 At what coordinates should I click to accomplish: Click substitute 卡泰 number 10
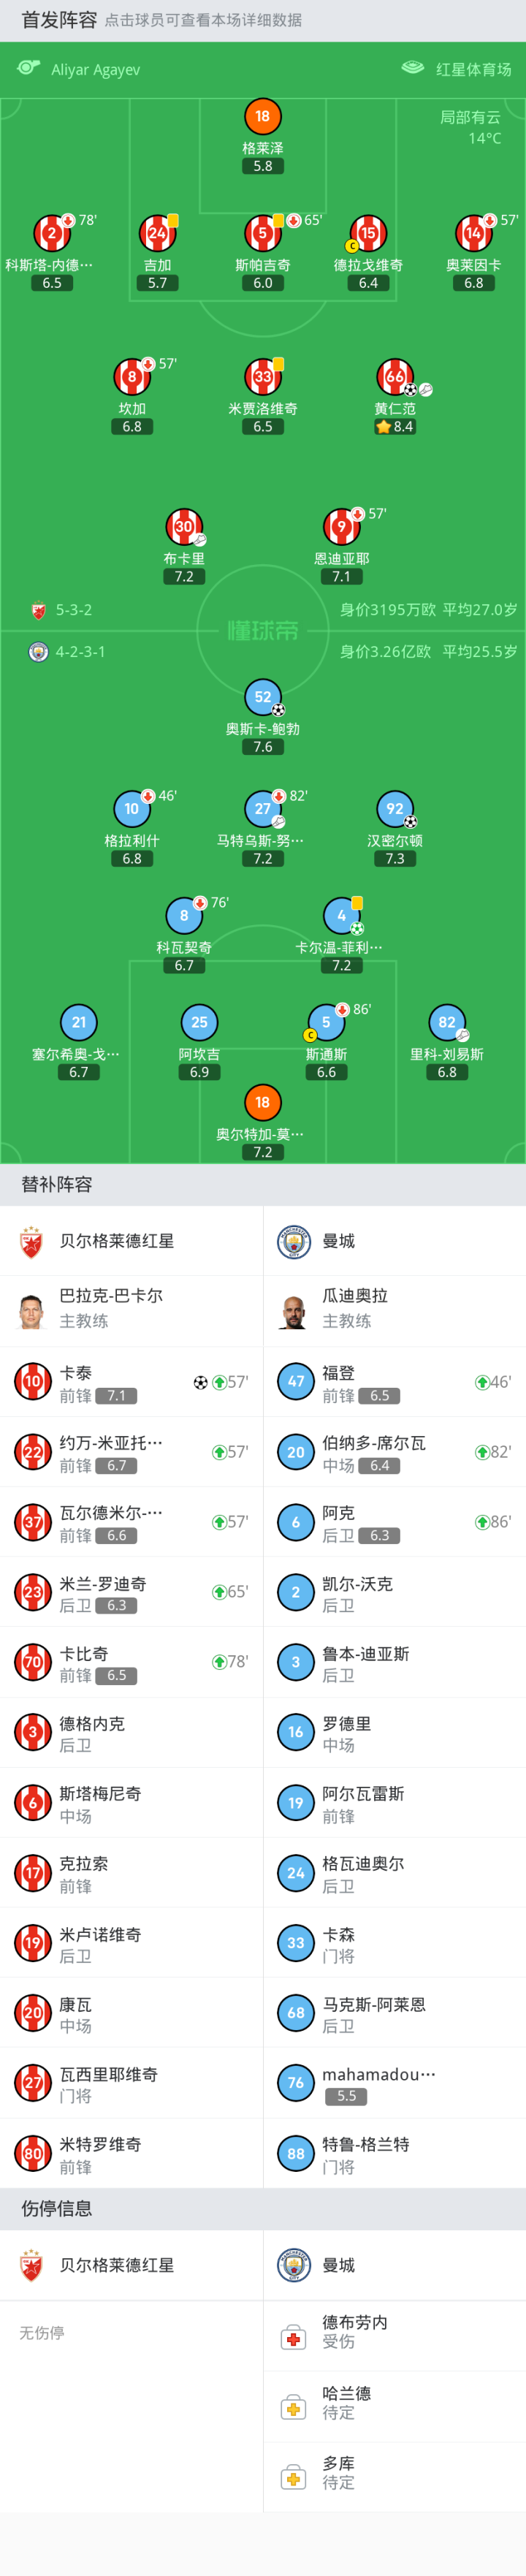point(32,1382)
